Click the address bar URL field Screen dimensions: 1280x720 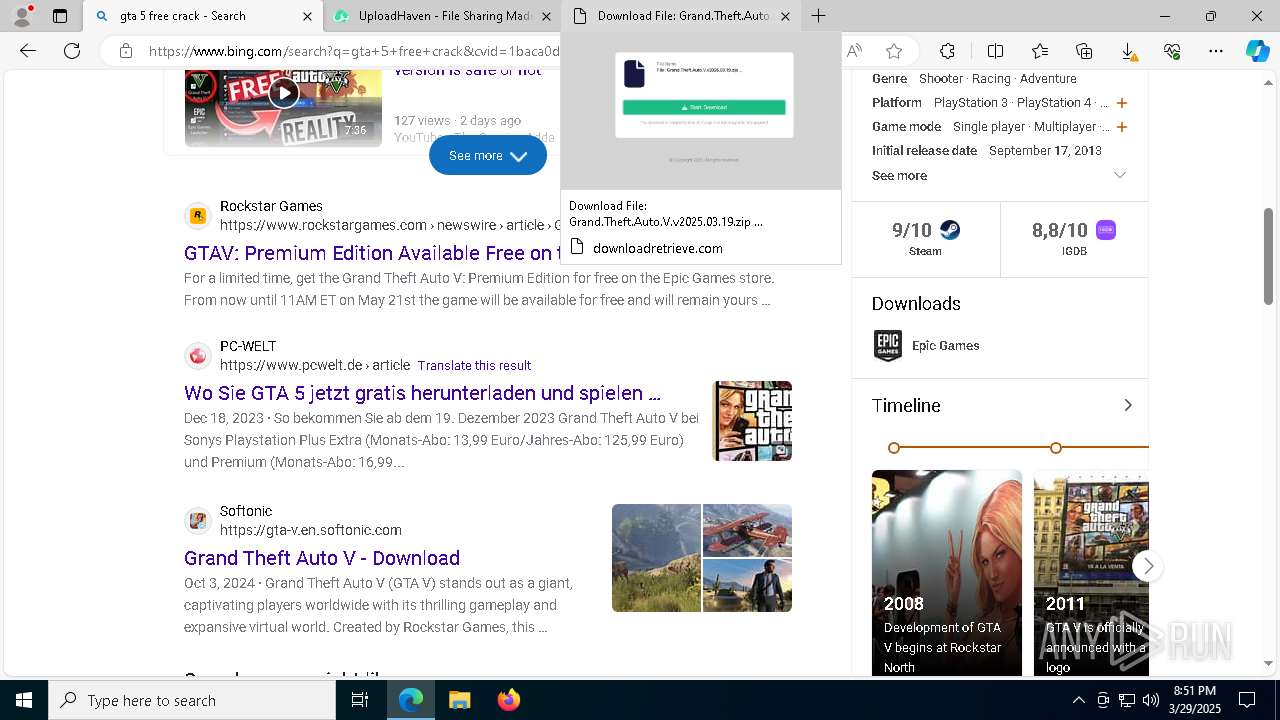coord(352,51)
